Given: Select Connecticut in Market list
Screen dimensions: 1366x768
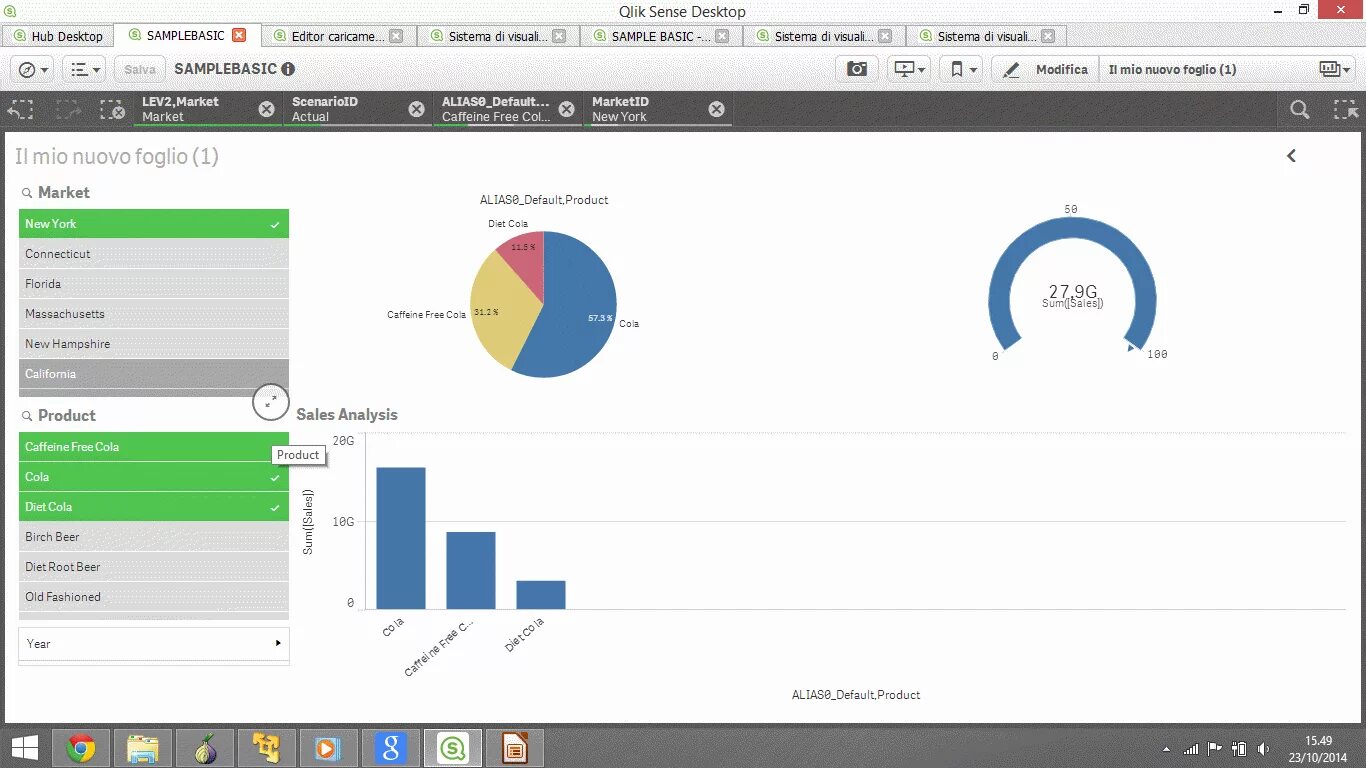Looking at the screenshot, I should (154, 254).
